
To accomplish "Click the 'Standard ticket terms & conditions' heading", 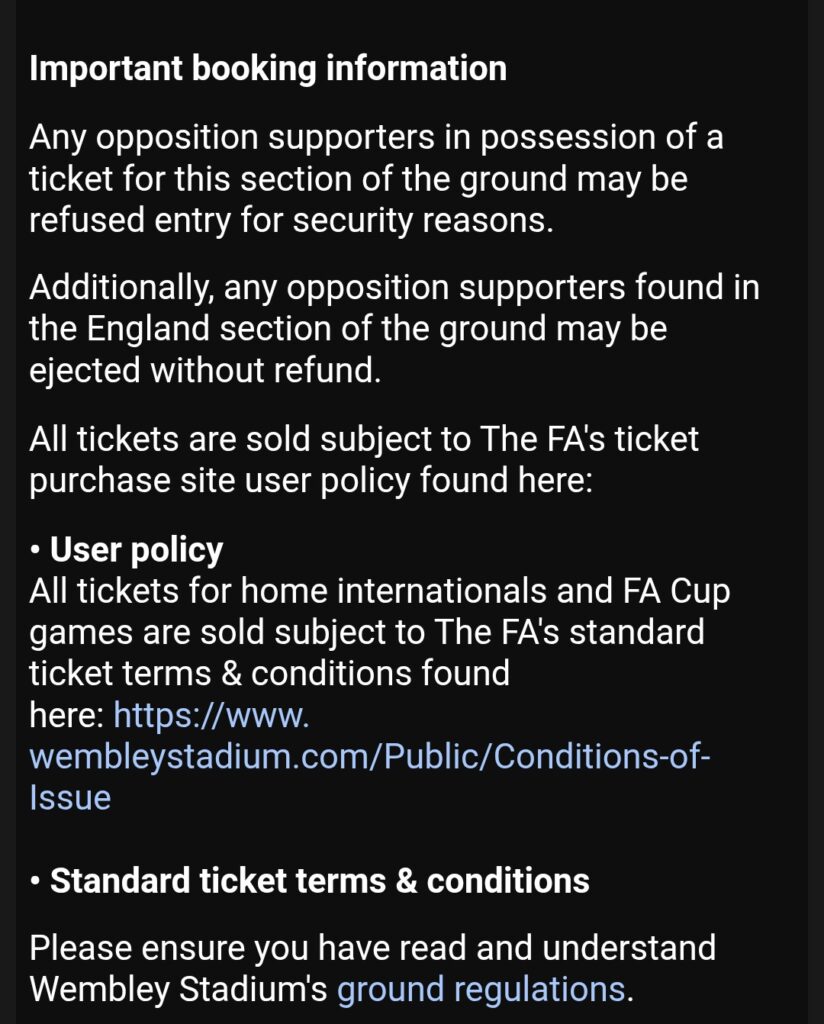I will pos(319,880).
